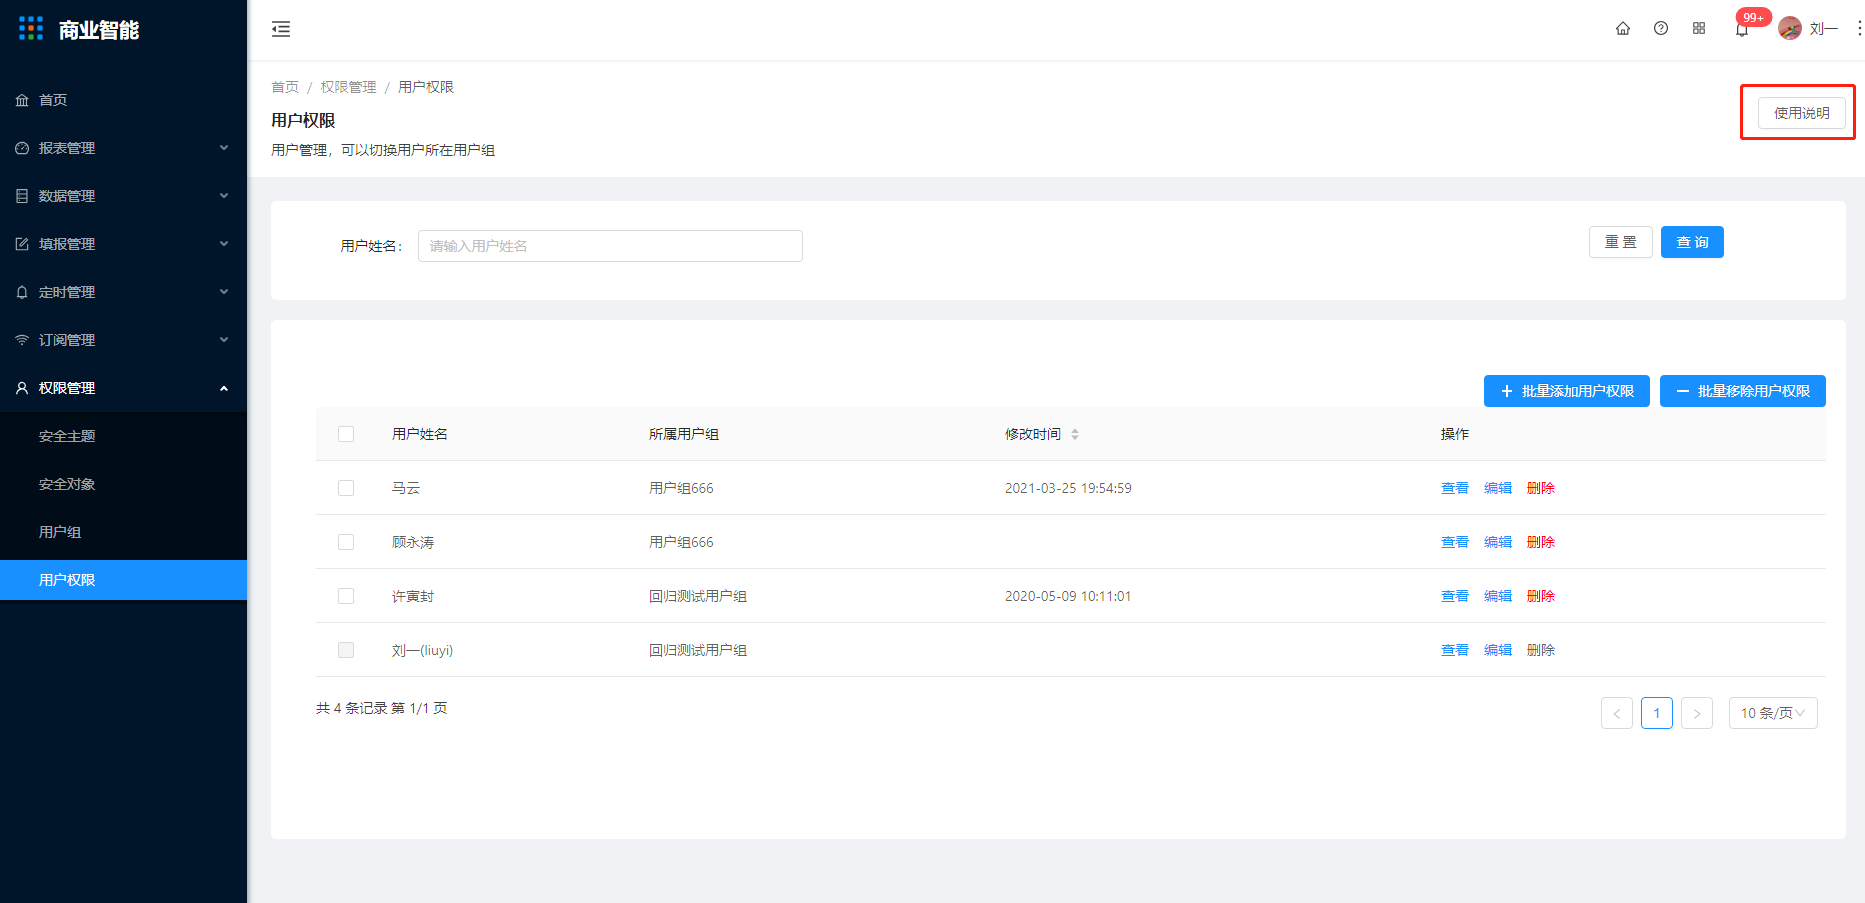The image size is (1865, 903).
Task: Open notifications bell icon
Action: 1742,29
